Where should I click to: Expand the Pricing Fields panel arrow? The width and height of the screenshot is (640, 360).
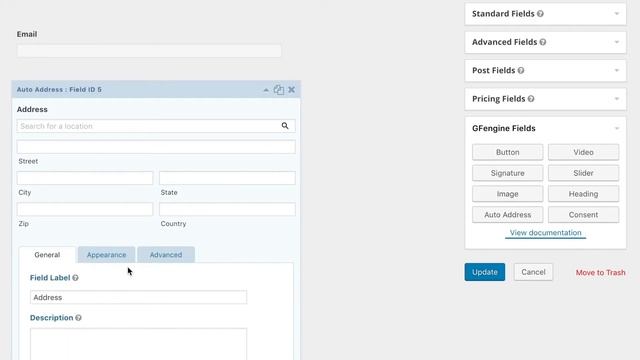tap(617, 99)
